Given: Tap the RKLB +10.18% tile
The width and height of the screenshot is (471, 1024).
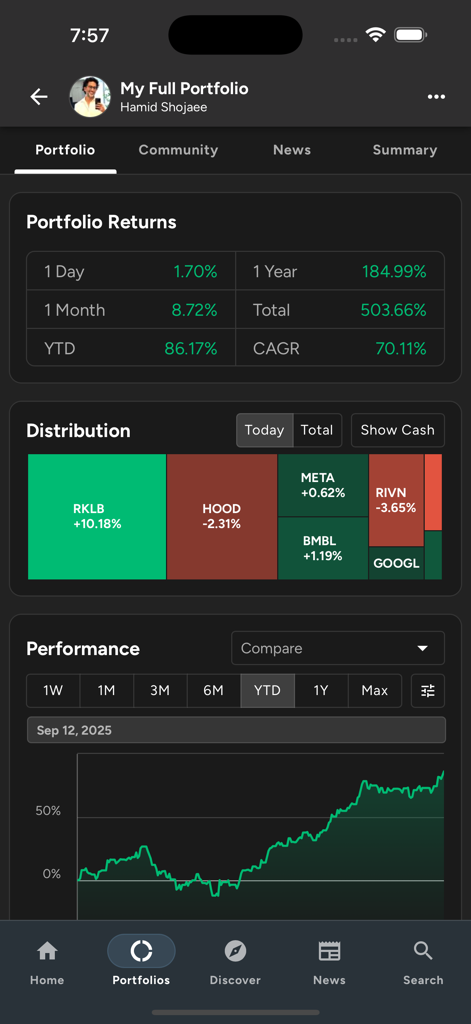Looking at the screenshot, I should [x=97, y=517].
